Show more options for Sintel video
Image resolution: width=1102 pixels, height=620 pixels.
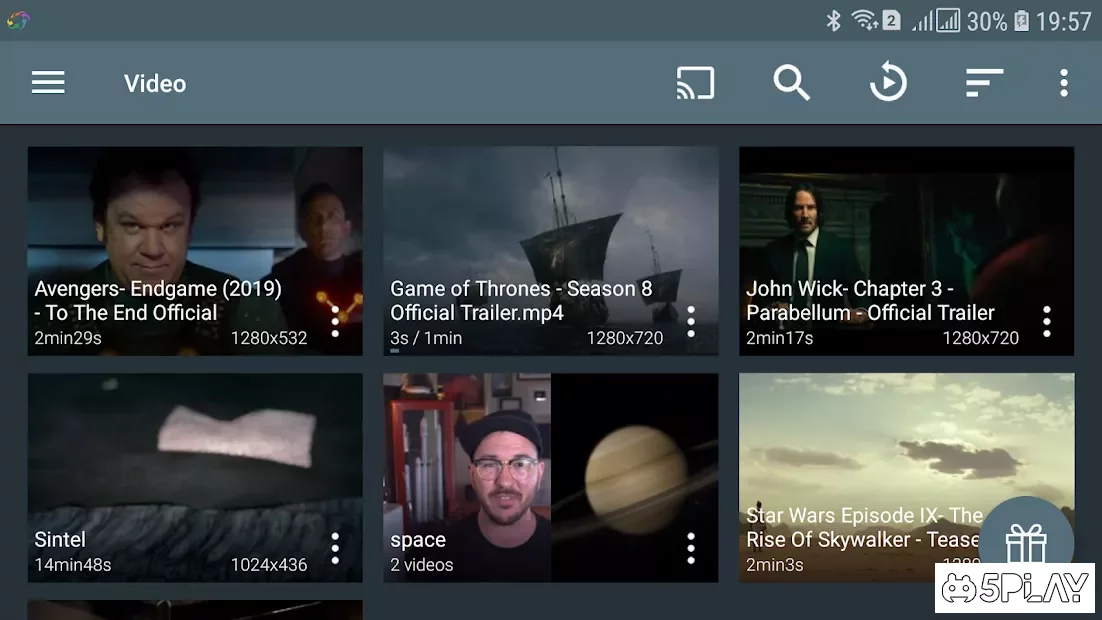[x=335, y=548]
